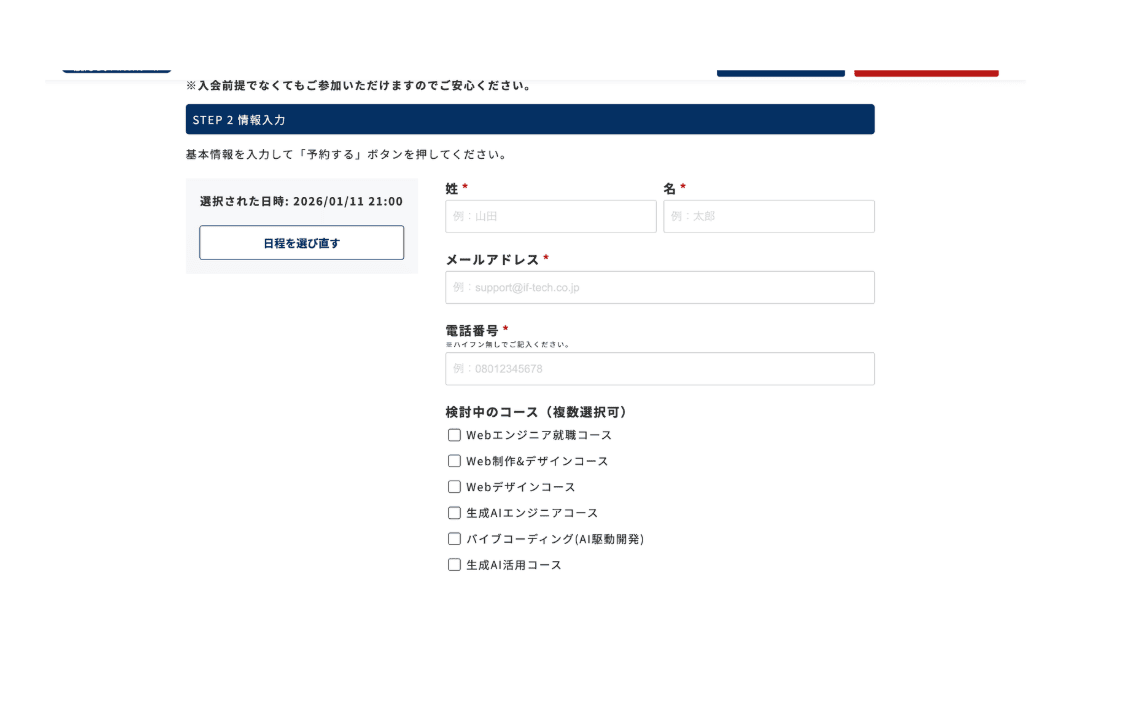Click the 電話番号 field label

pos(472,330)
